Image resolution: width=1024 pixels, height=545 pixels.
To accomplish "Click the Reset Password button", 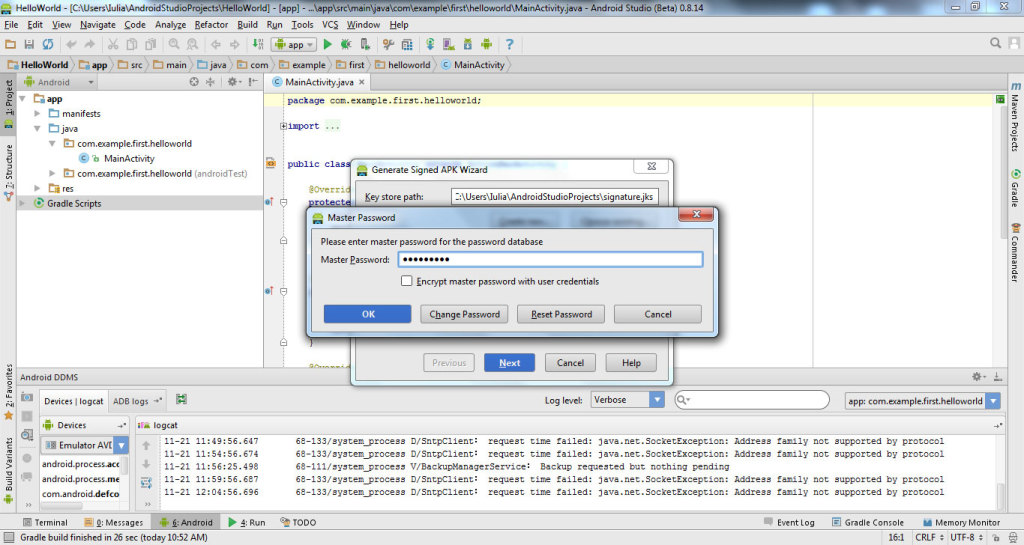I will pos(561,314).
